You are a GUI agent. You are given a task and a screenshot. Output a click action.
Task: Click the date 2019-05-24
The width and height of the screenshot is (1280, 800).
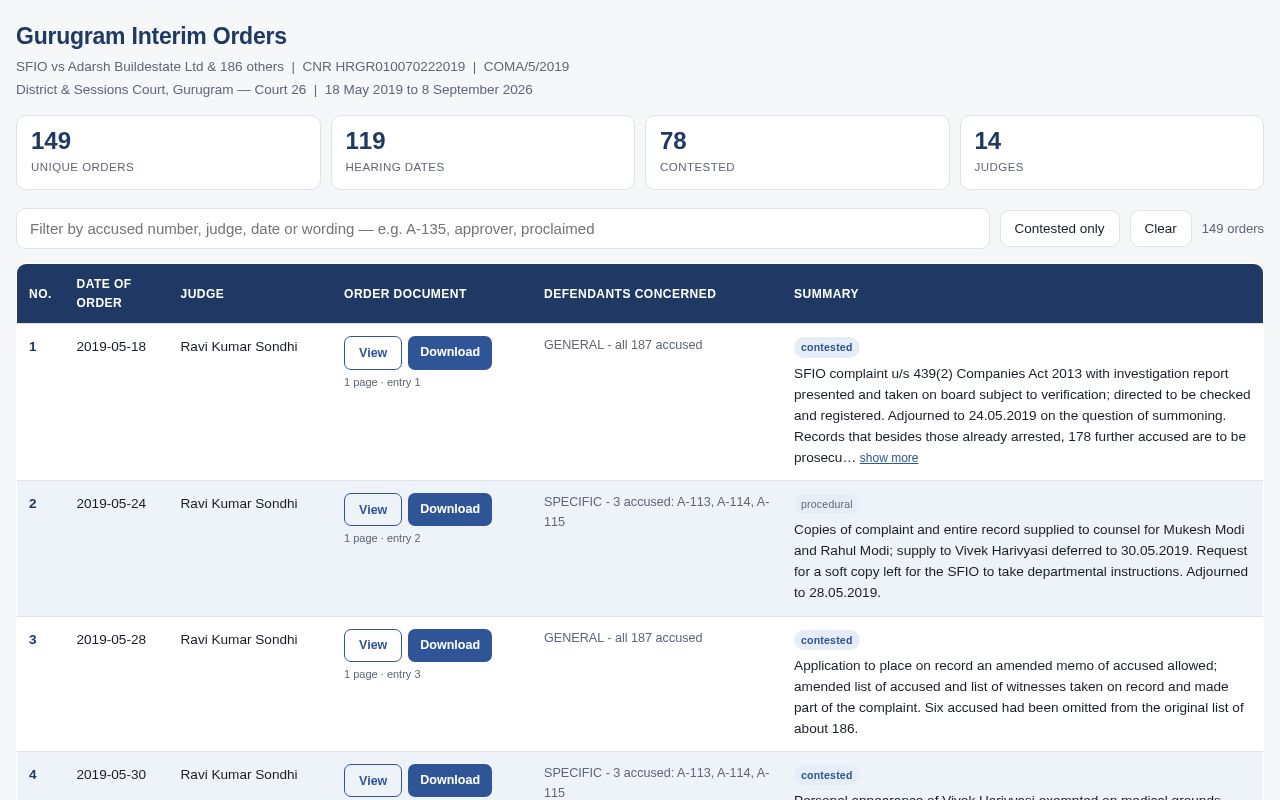tap(111, 504)
